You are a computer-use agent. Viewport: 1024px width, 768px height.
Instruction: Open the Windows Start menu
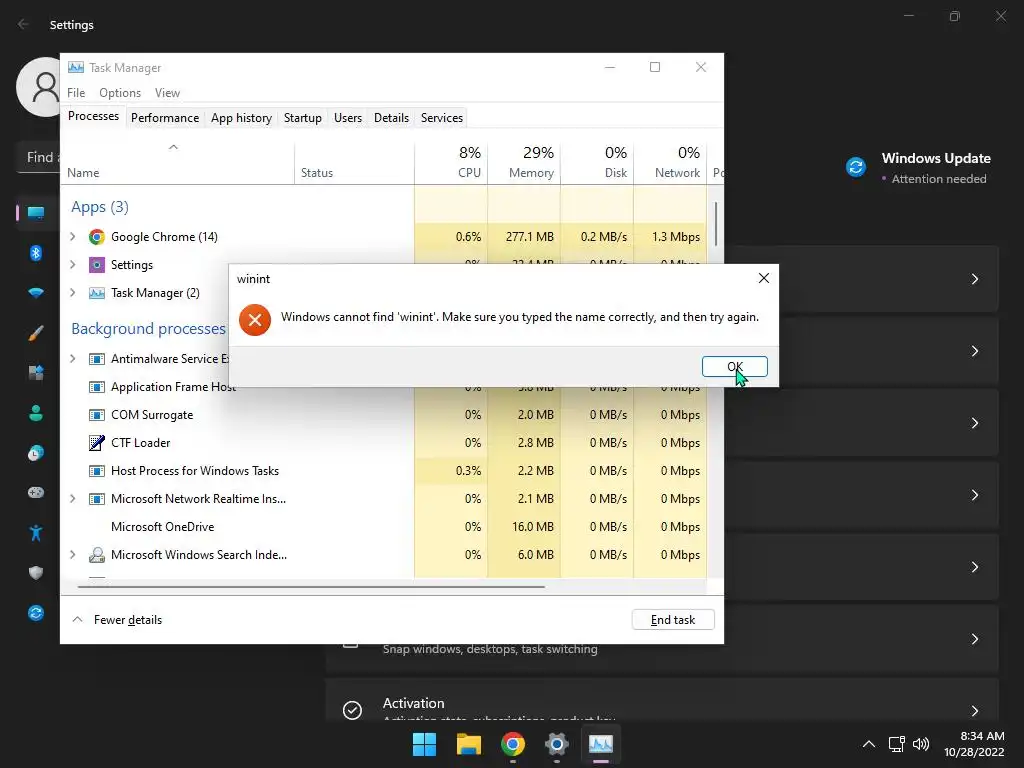click(424, 744)
